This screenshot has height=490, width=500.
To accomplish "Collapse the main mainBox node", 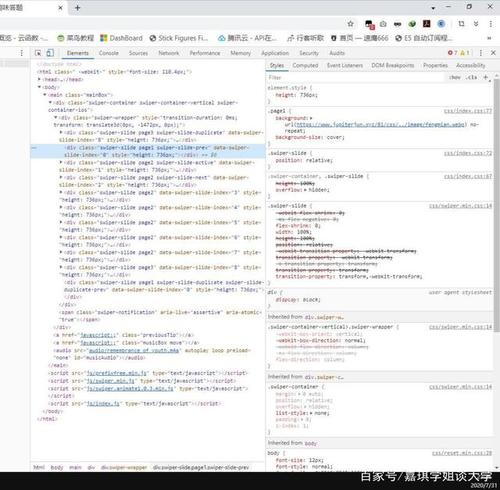I will pyautogui.click(x=45, y=95).
